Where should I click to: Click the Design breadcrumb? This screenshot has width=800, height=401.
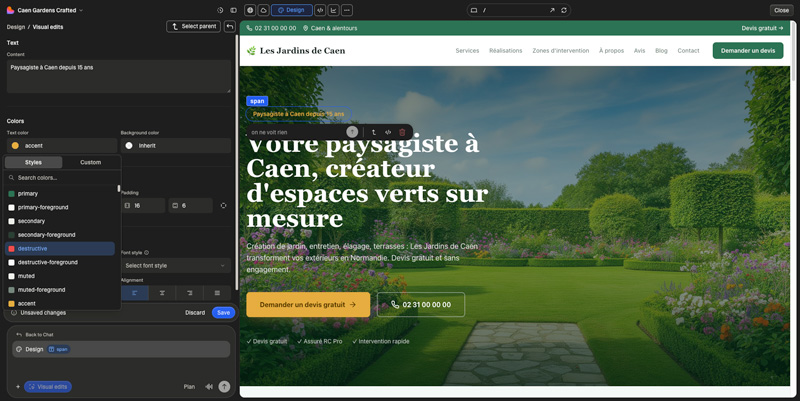16,27
